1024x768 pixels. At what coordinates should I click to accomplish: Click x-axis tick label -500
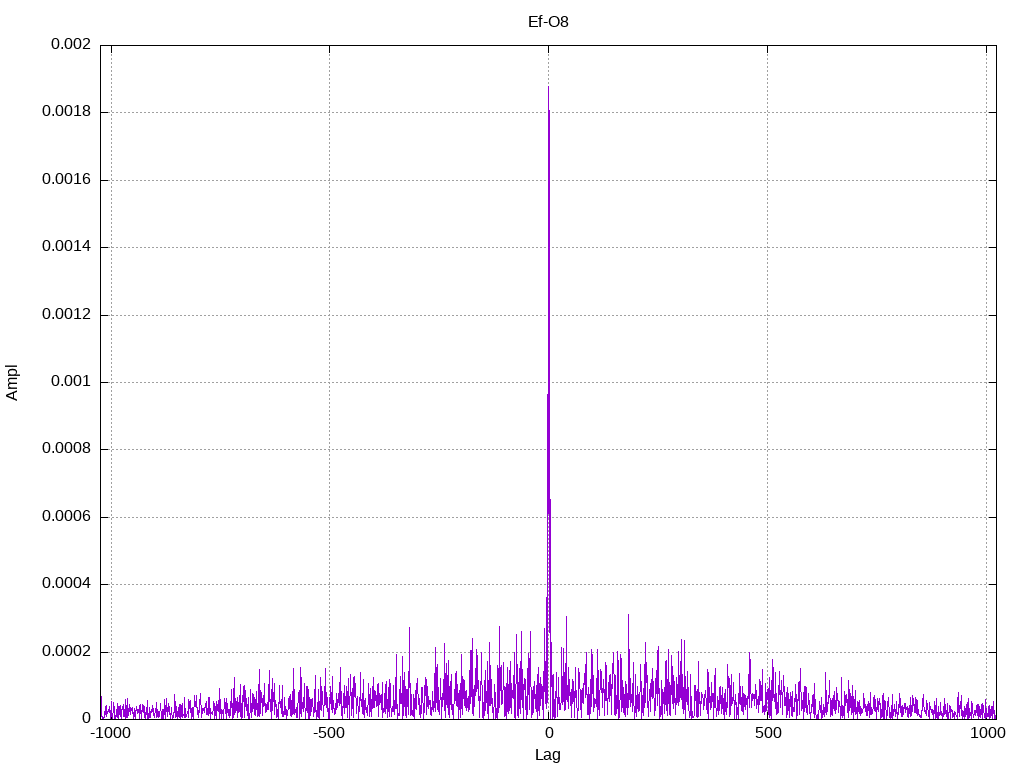click(x=328, y=733)
